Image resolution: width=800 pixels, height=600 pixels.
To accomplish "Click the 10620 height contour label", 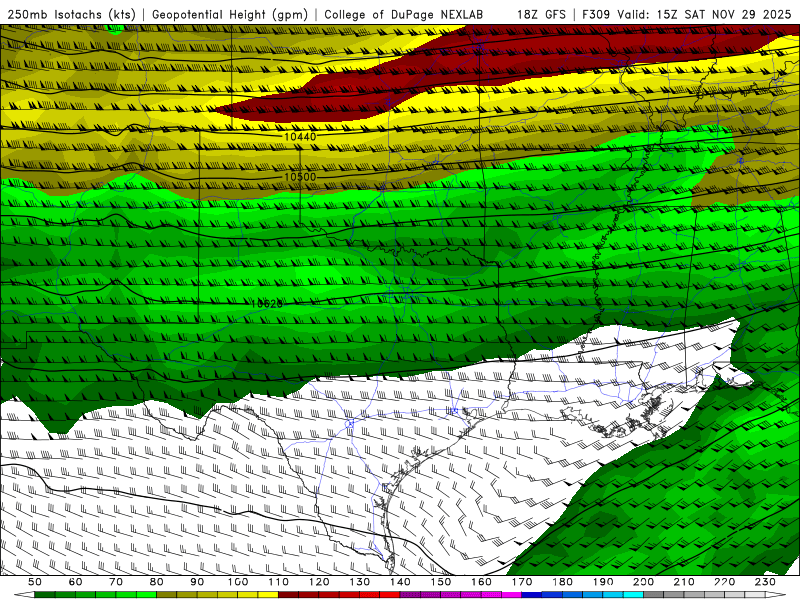I will [266, 304].
